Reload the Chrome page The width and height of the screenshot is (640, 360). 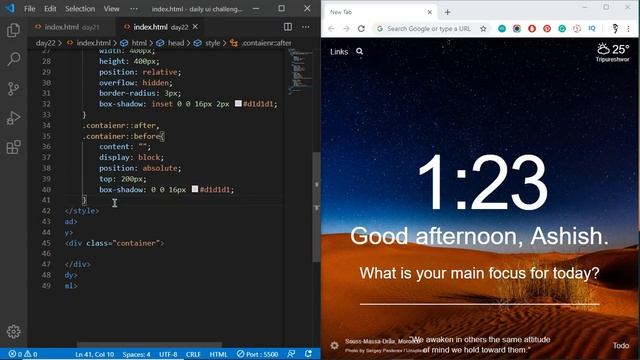[361, 29]
